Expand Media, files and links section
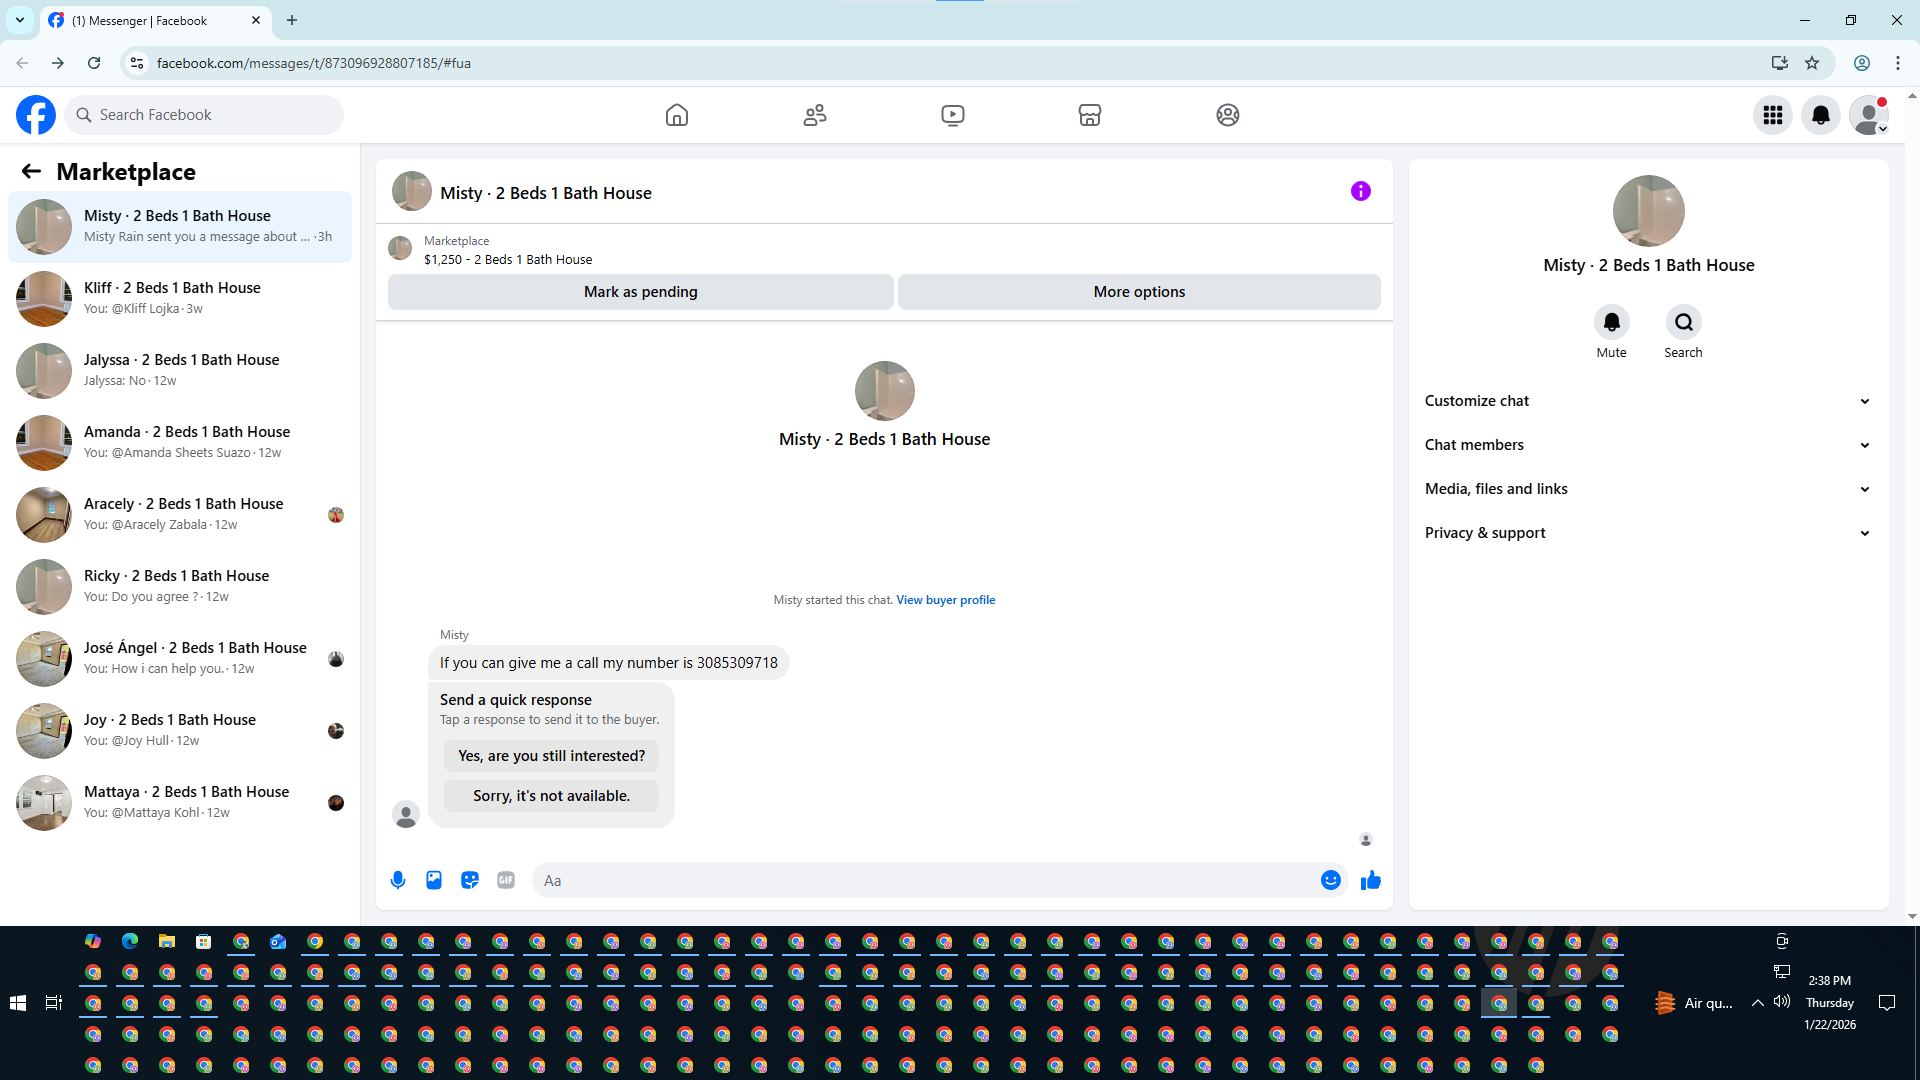The height and width of the screenshot is (1080, 1920). (1648, 489)
